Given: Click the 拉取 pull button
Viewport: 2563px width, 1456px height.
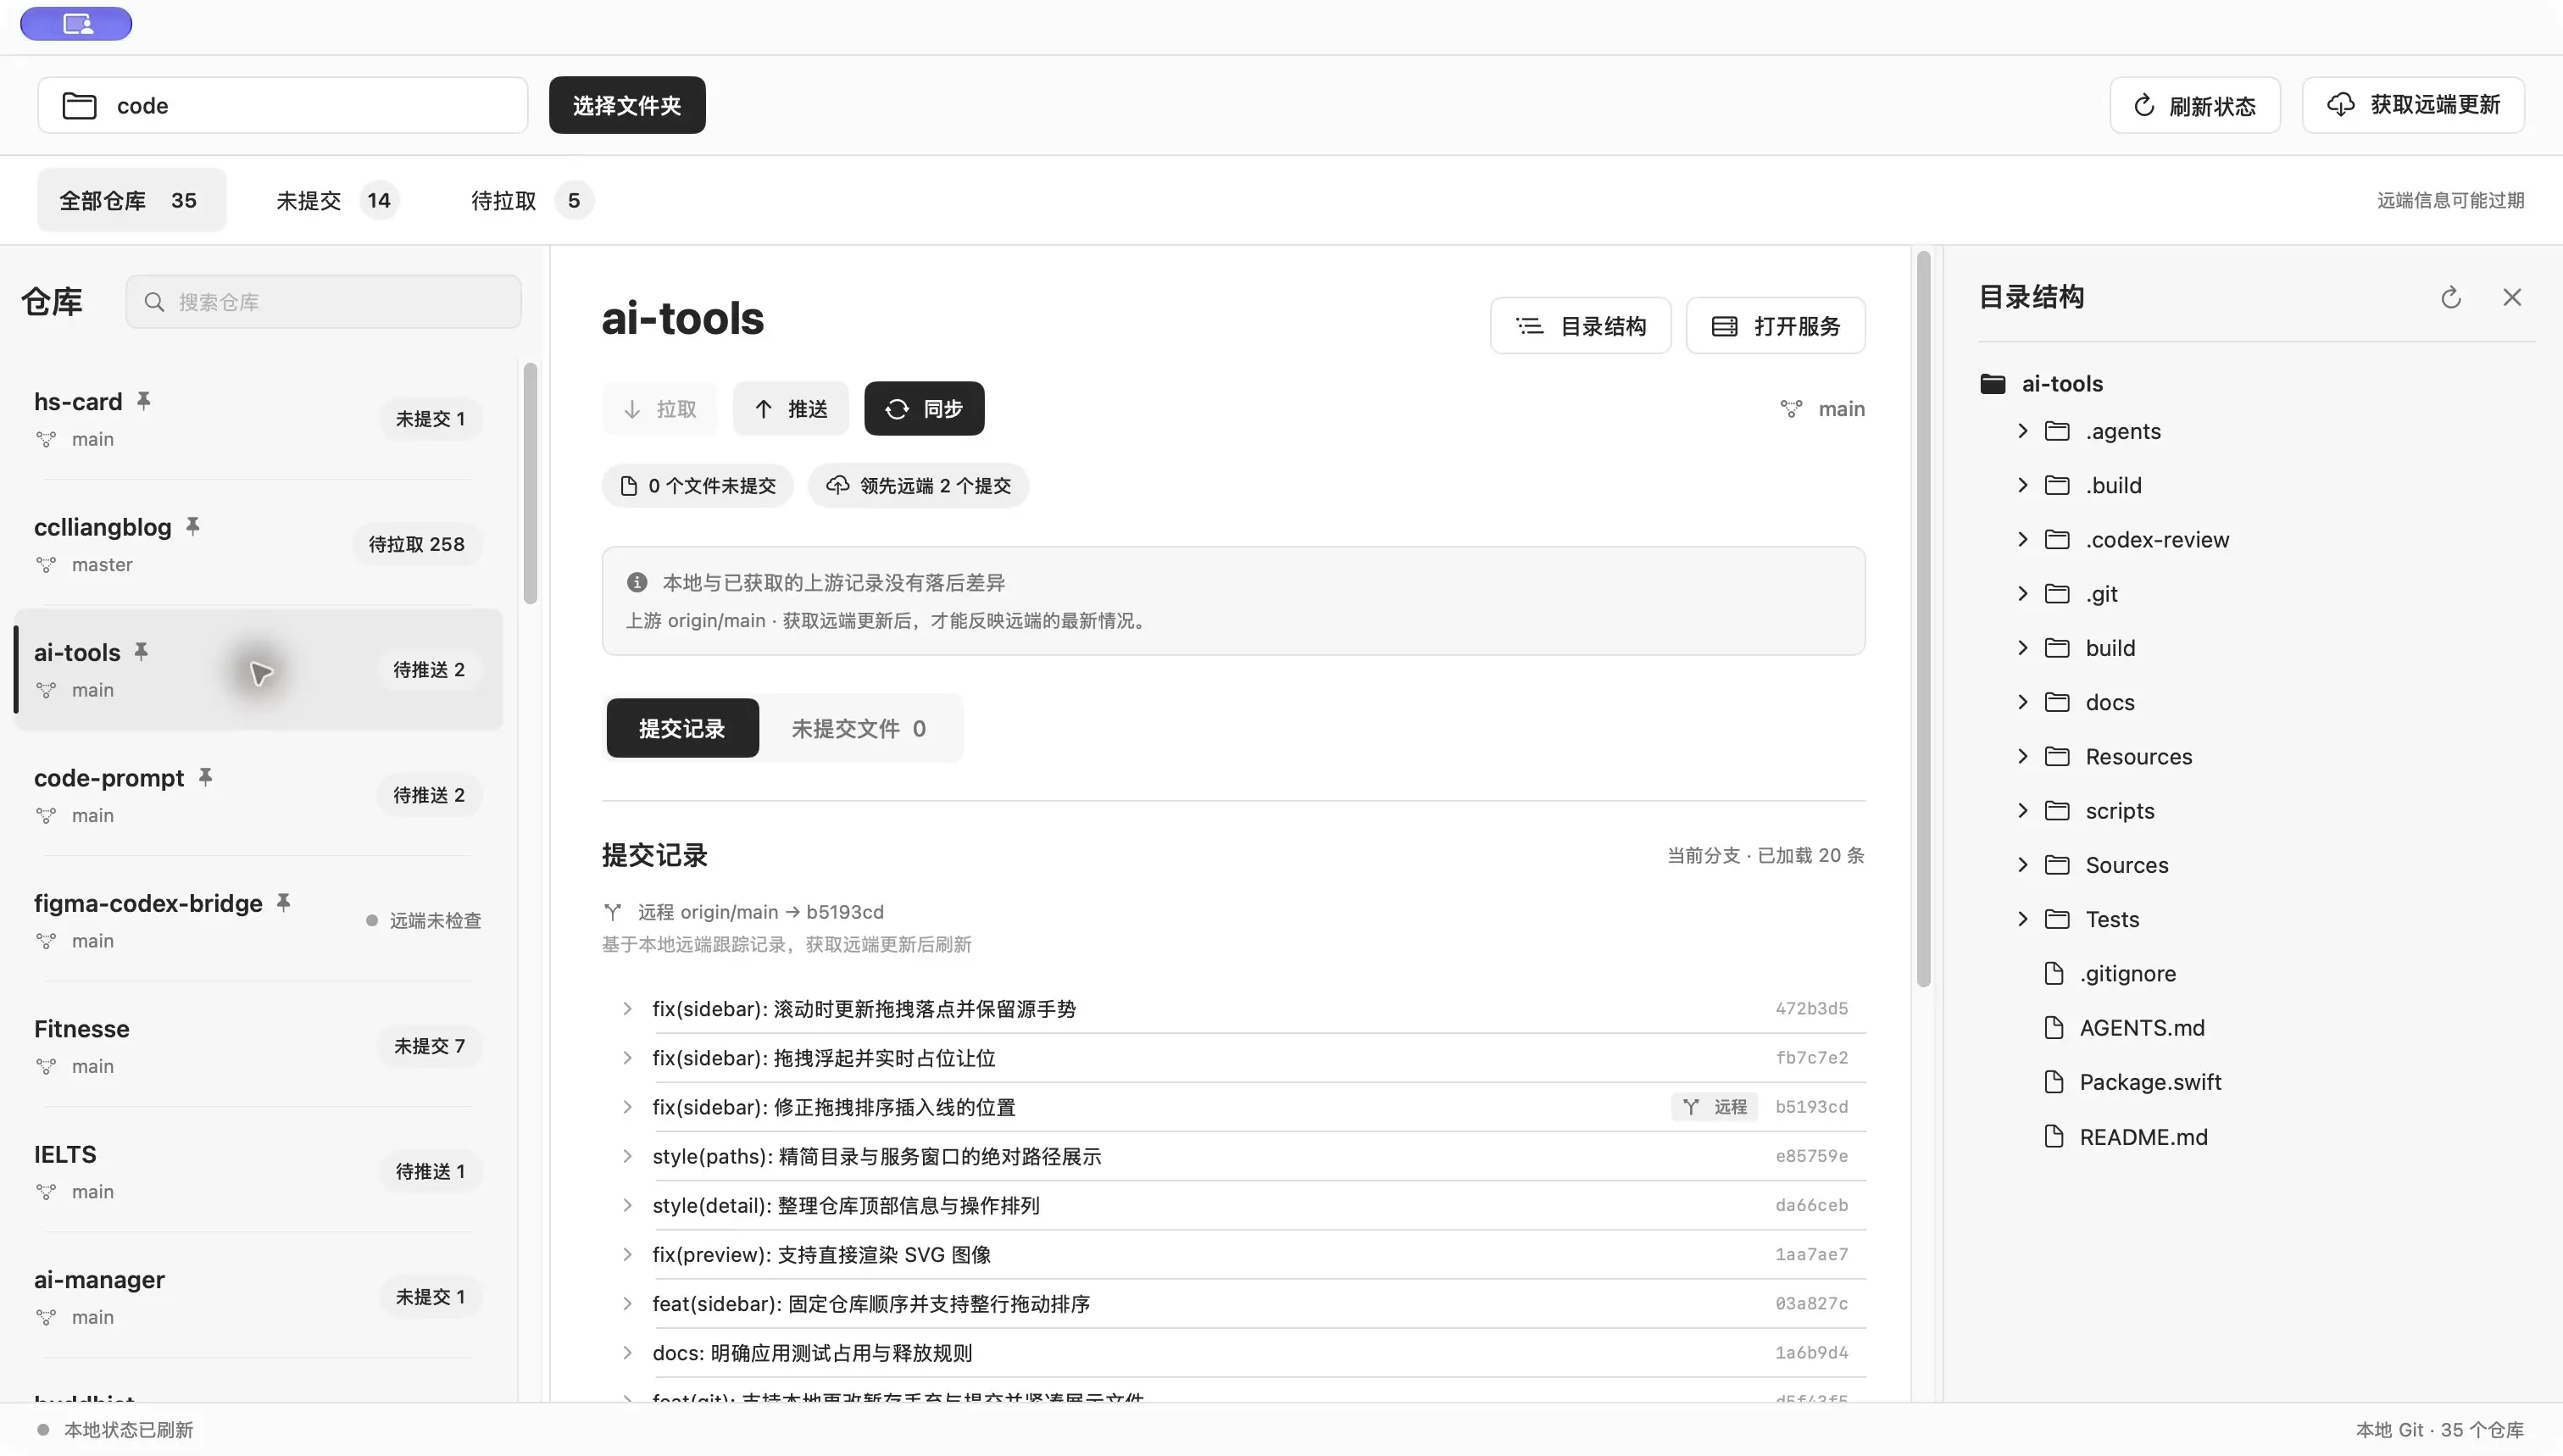Looking at the screenshot, I should [660, 409].
